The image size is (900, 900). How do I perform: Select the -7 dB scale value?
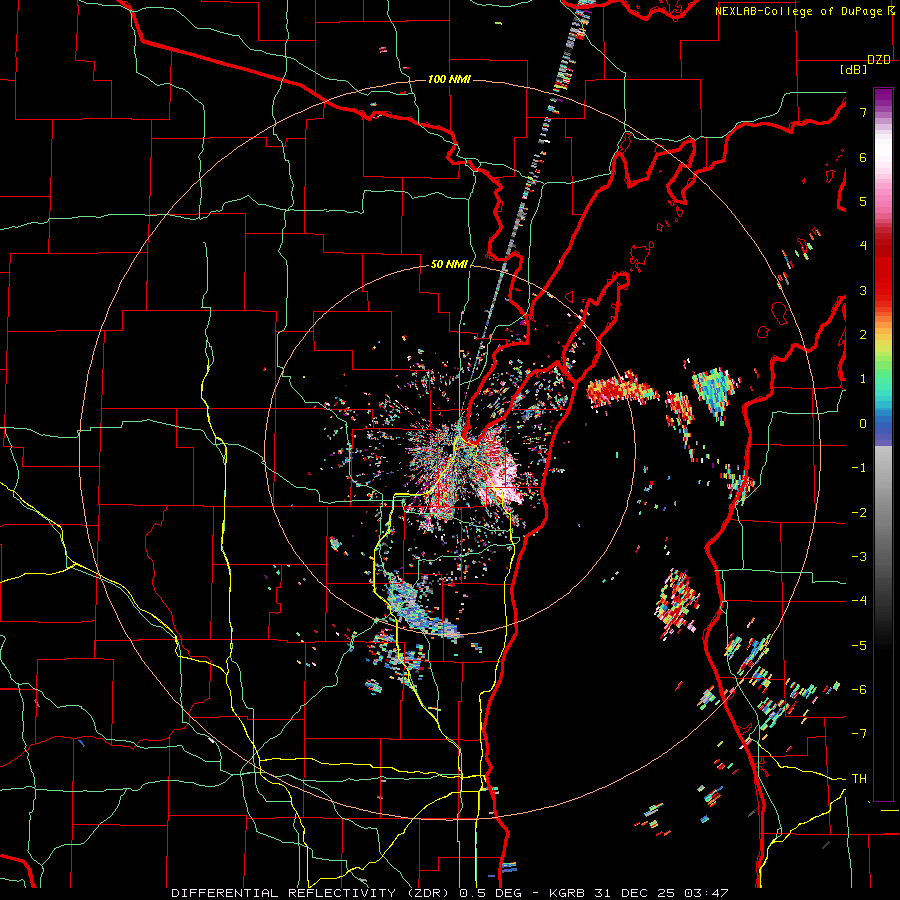859,734
